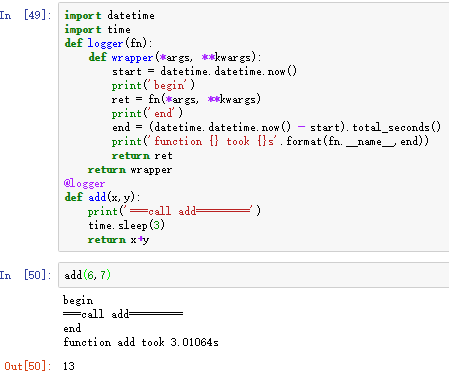Click the 'return wrapper' line

coord(130,170)
